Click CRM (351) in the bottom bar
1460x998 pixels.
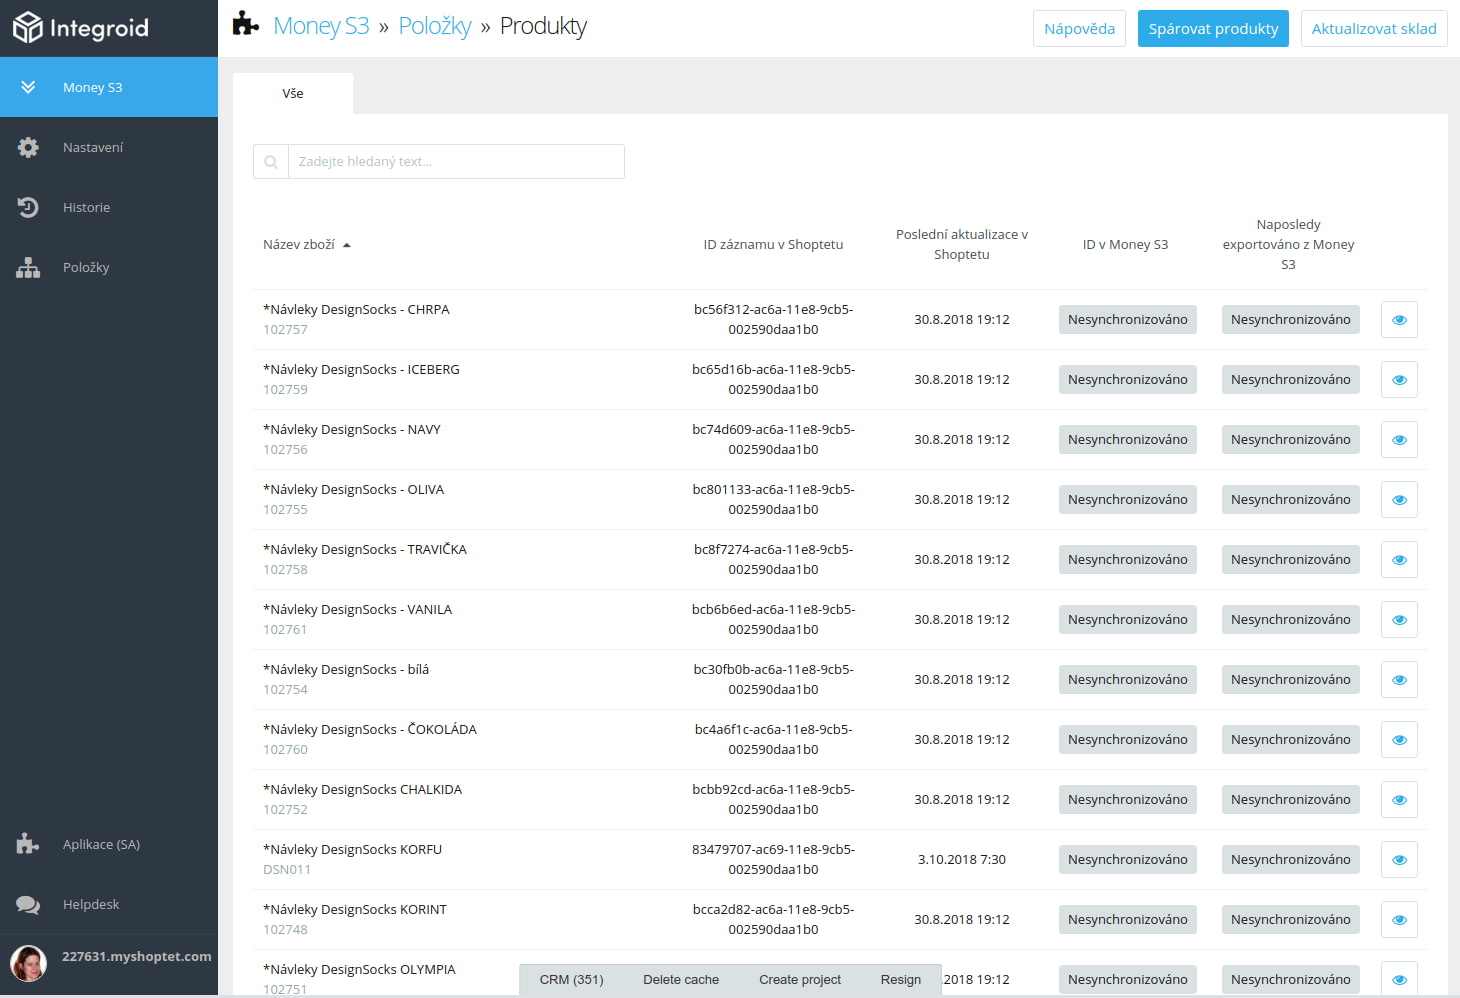point(571,980)
